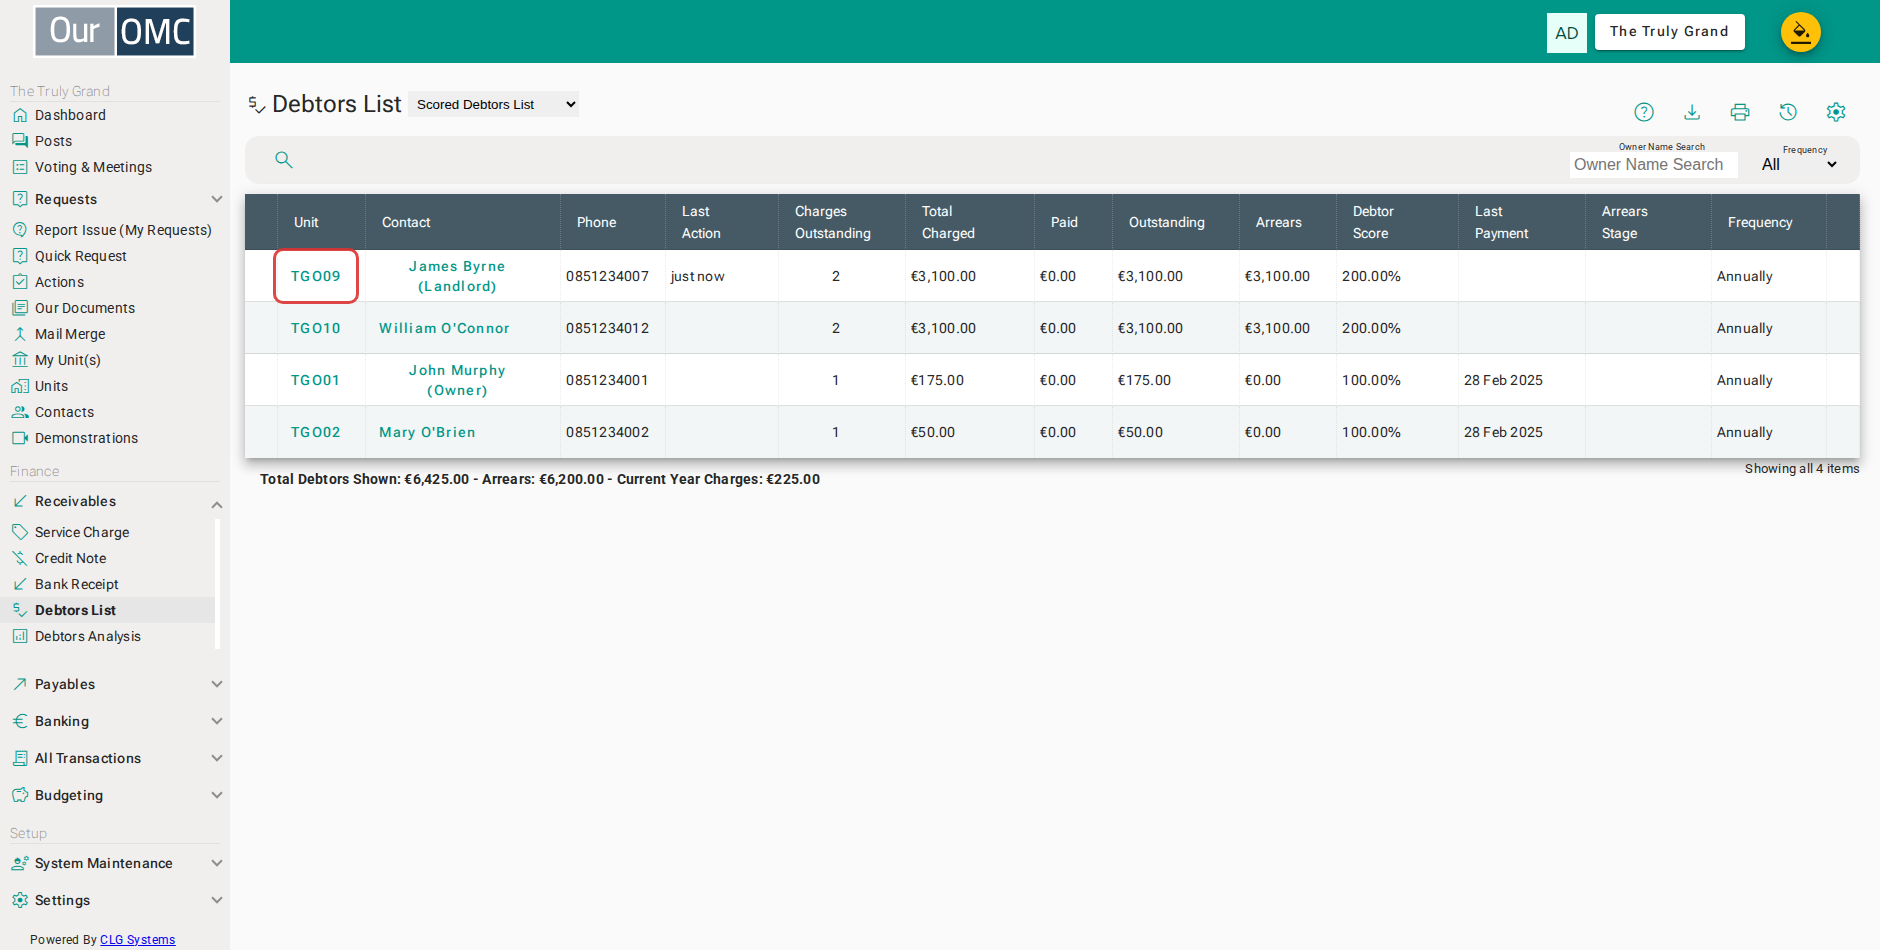
Task: Click the AD initials badge
Action: tap(1567, 33)
